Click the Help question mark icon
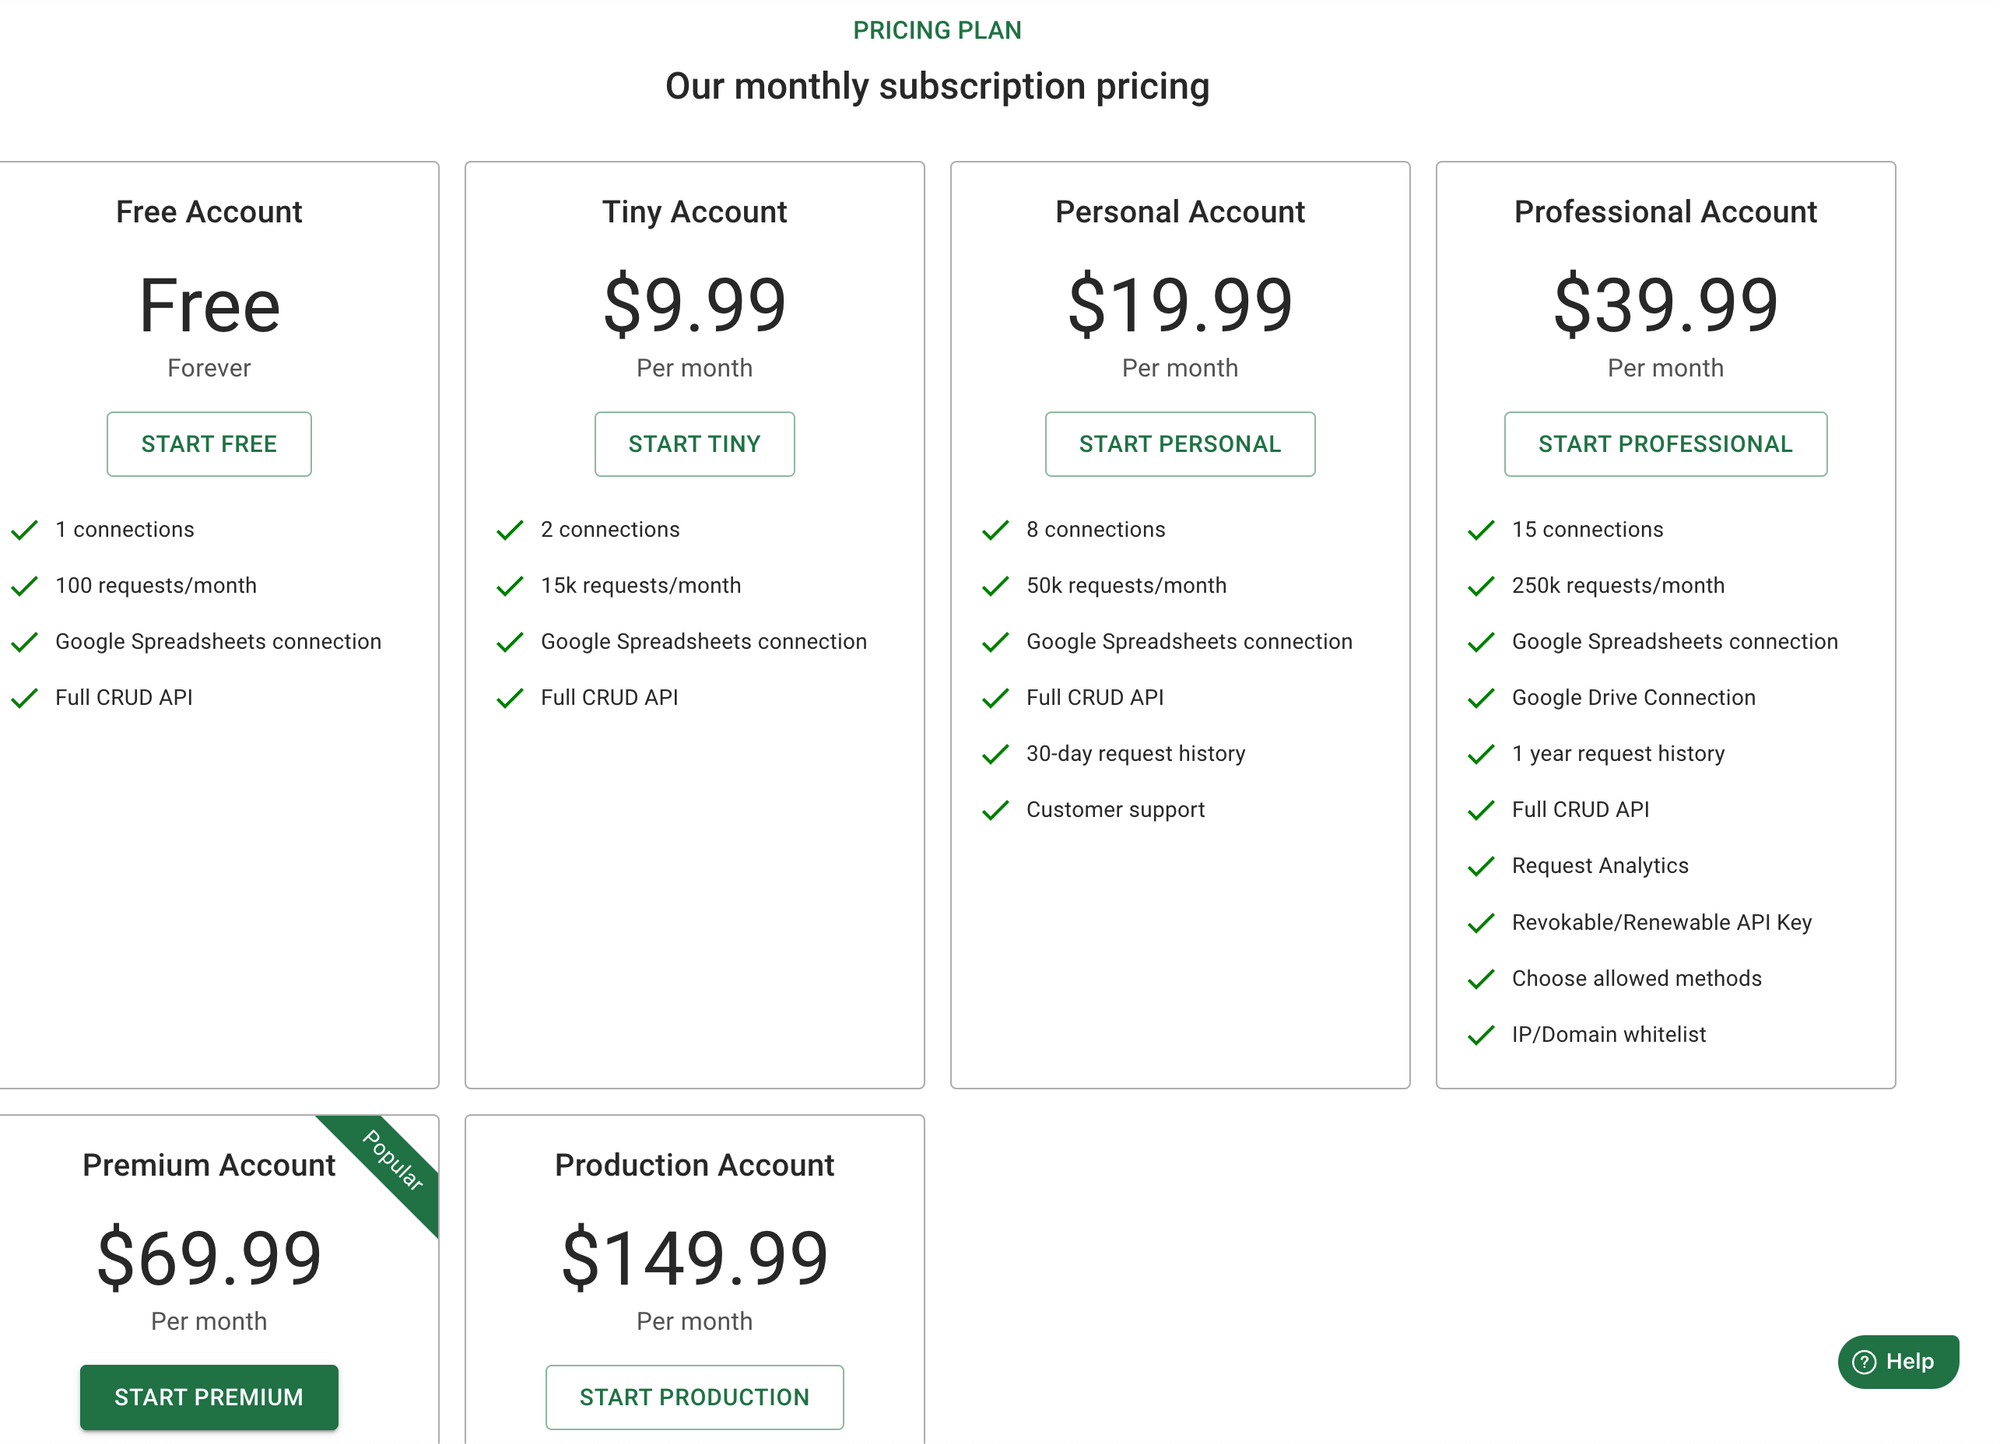This screenshot has width=2000, height=1444. click(x=1864, y=1362)
